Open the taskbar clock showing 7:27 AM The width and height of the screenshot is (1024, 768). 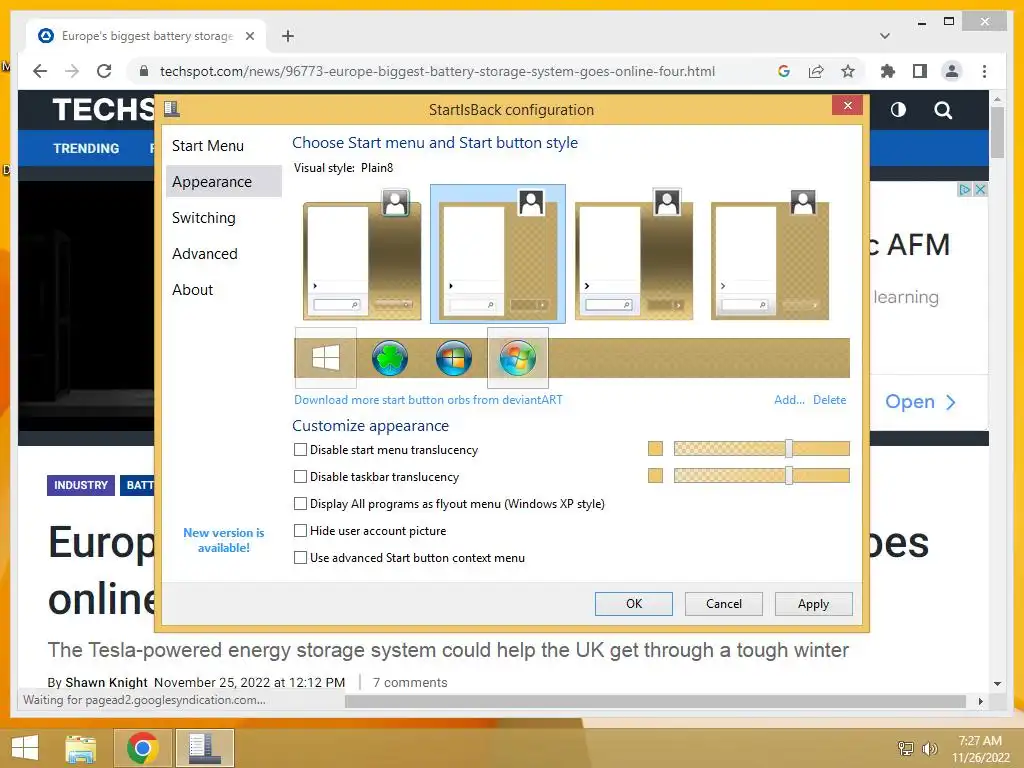coord(980,749)
